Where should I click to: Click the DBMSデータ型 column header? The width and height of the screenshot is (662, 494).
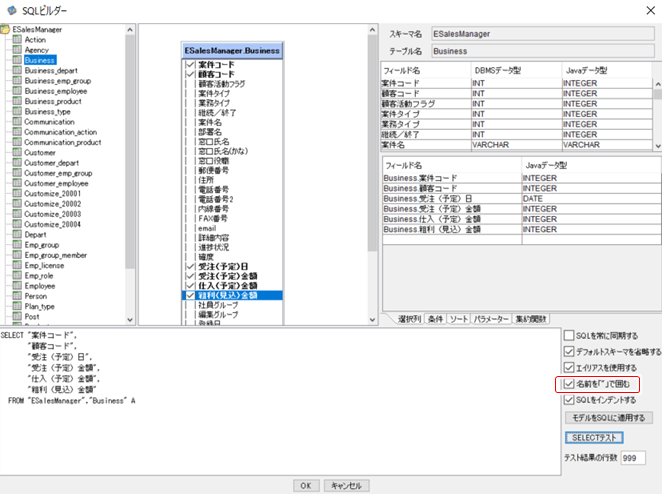click(x=516, y=71)
